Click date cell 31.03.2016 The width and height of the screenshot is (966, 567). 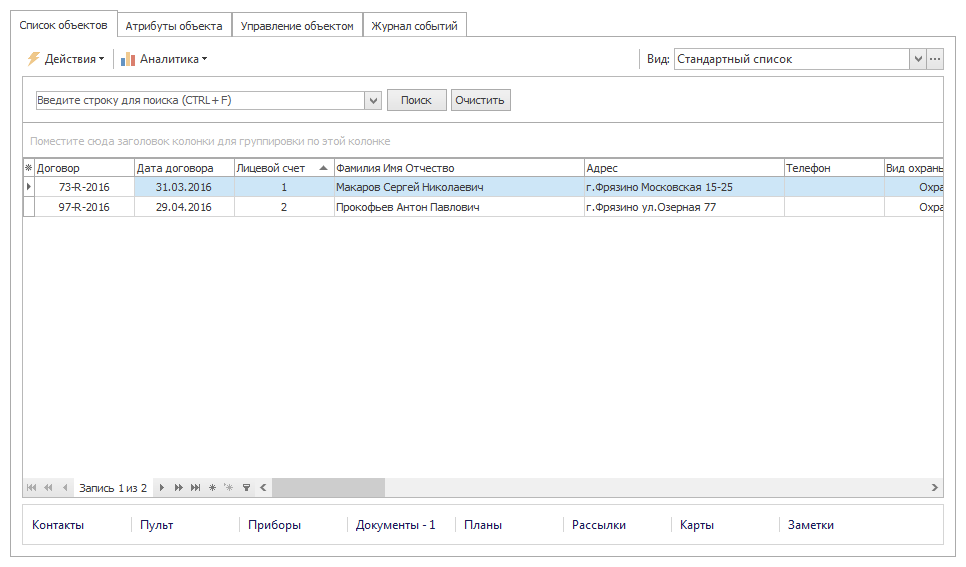click(184, 187)
